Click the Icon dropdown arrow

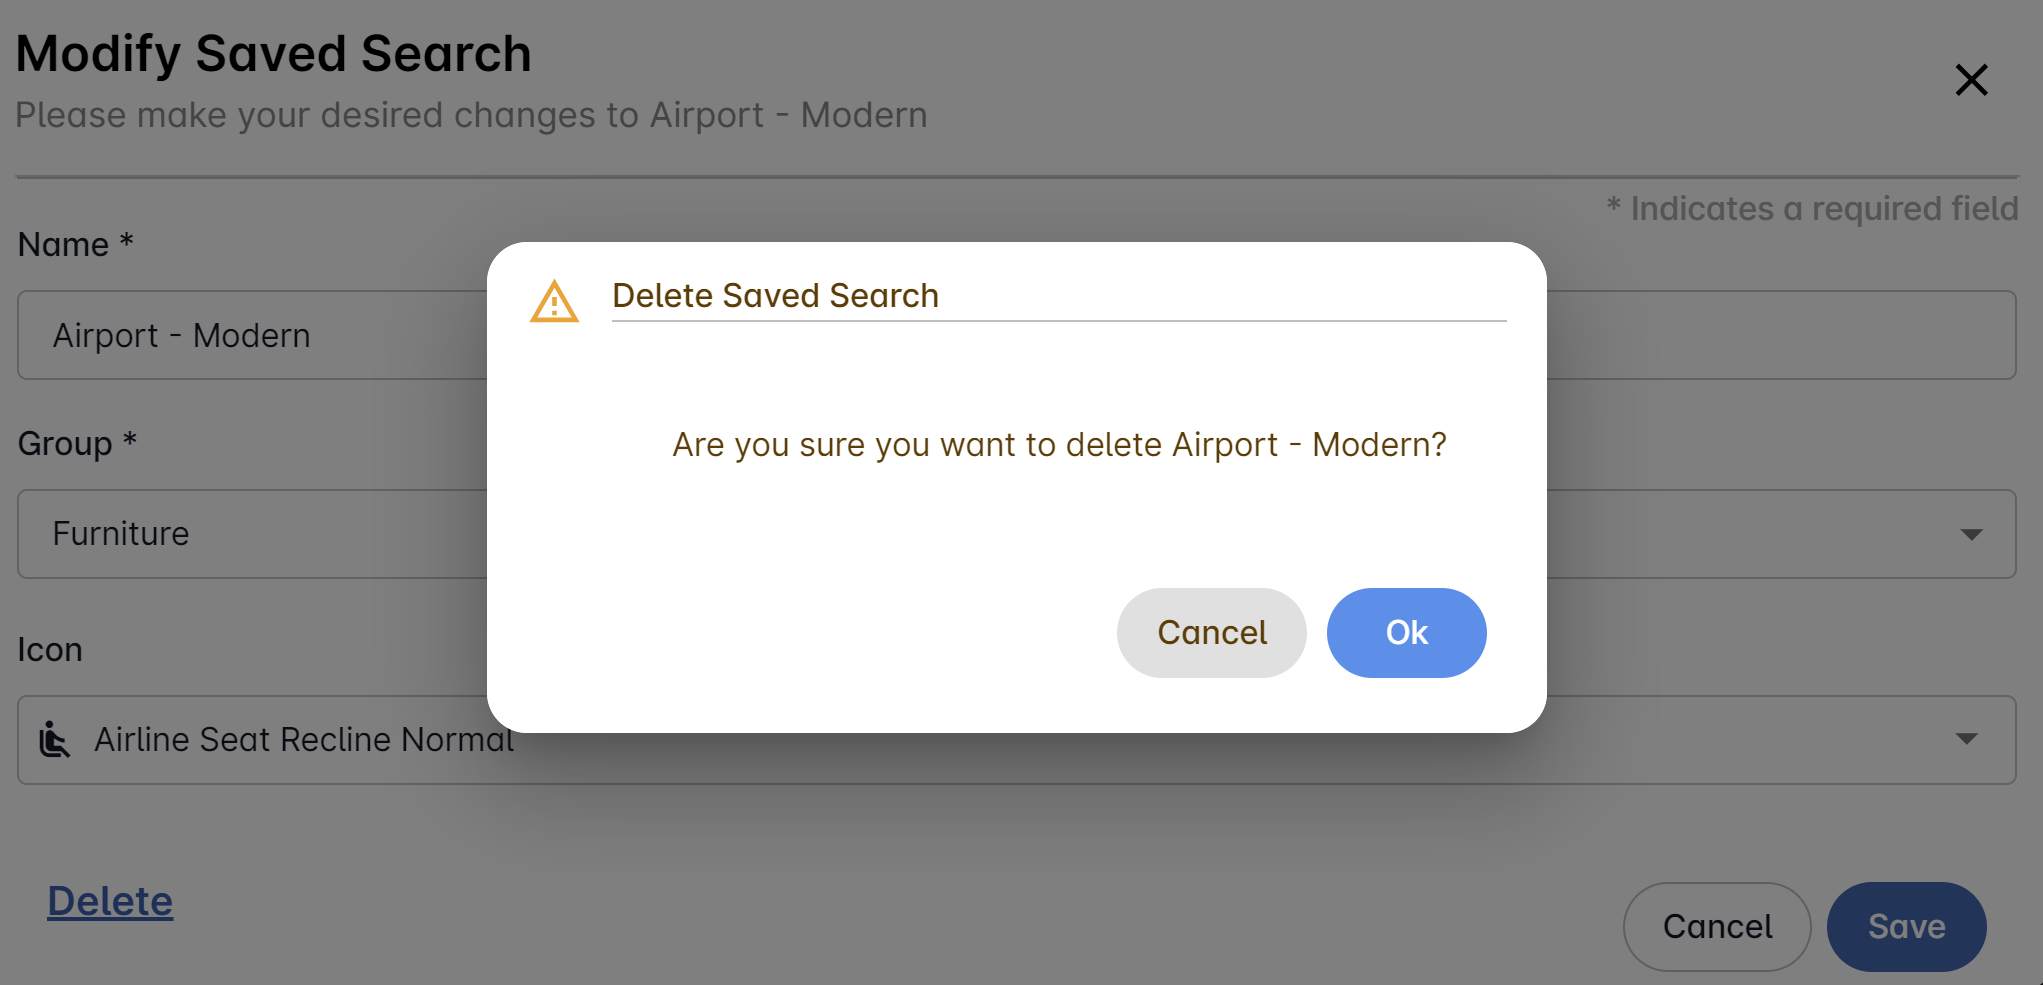pyautogui.click(x=1966, y=740)
